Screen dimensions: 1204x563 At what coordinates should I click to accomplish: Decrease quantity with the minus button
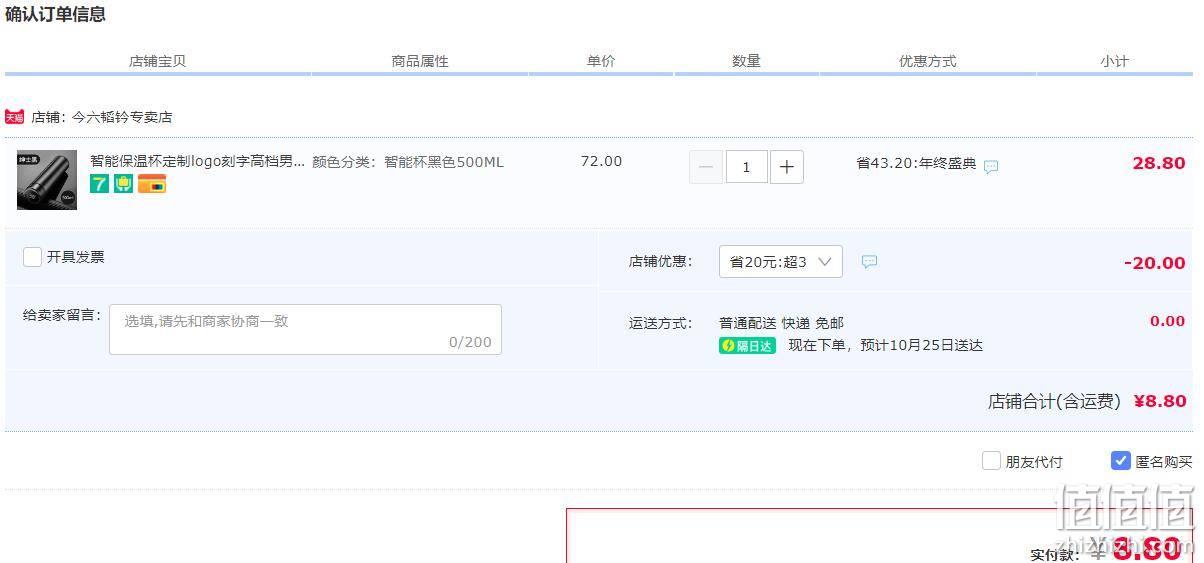tap(705, 167)
